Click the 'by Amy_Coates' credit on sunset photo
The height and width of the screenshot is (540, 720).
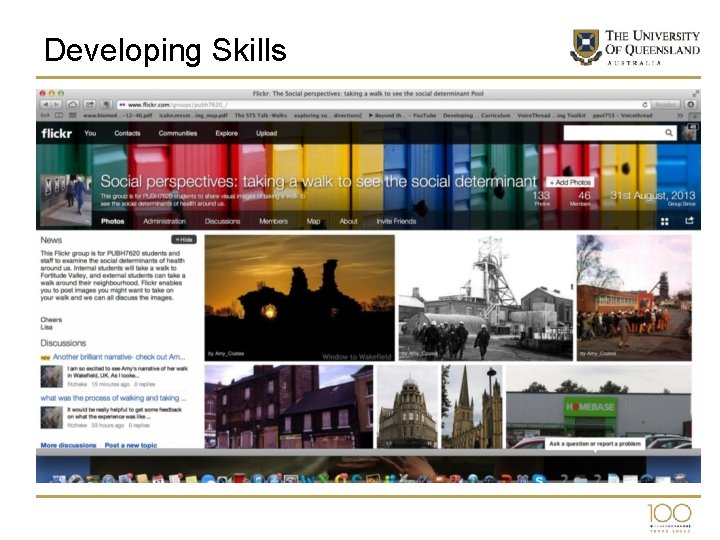[x=226, y=354]
